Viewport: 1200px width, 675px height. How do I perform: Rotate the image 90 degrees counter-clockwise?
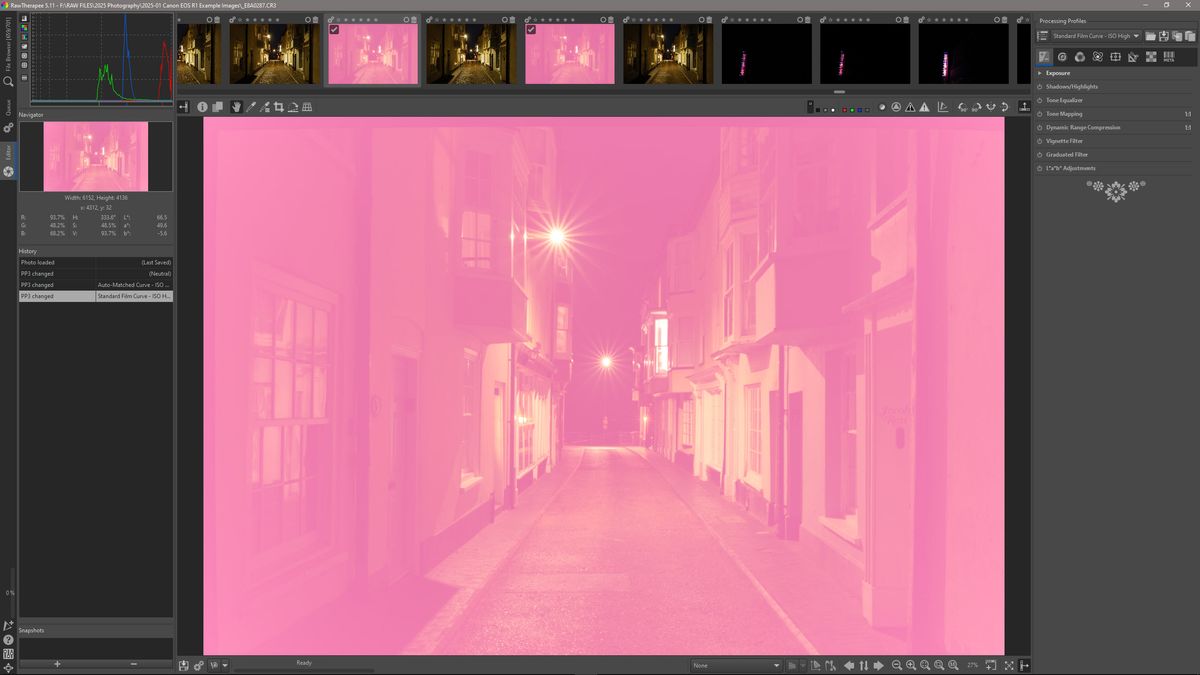pos(961,106)
